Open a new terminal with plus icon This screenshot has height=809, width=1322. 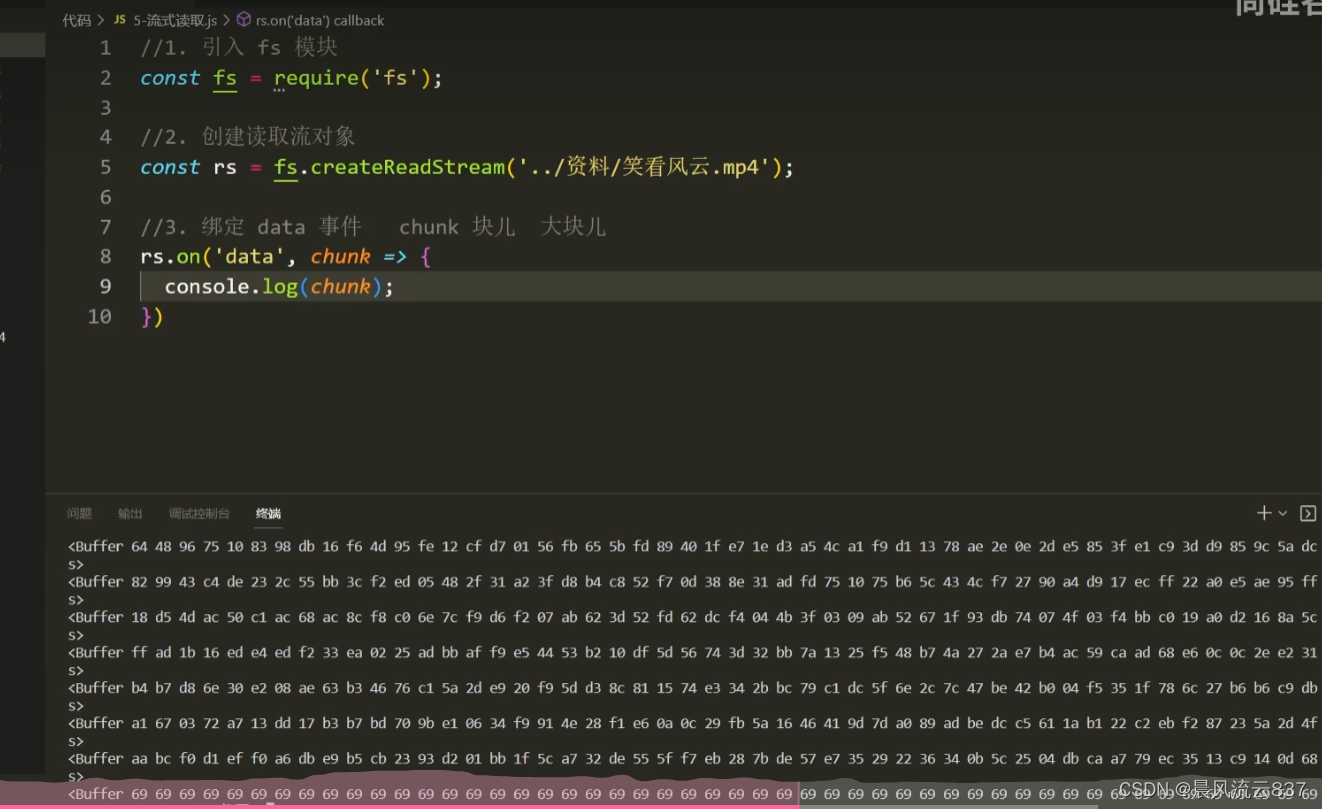pyautogui.click(x=1264, y=513)
